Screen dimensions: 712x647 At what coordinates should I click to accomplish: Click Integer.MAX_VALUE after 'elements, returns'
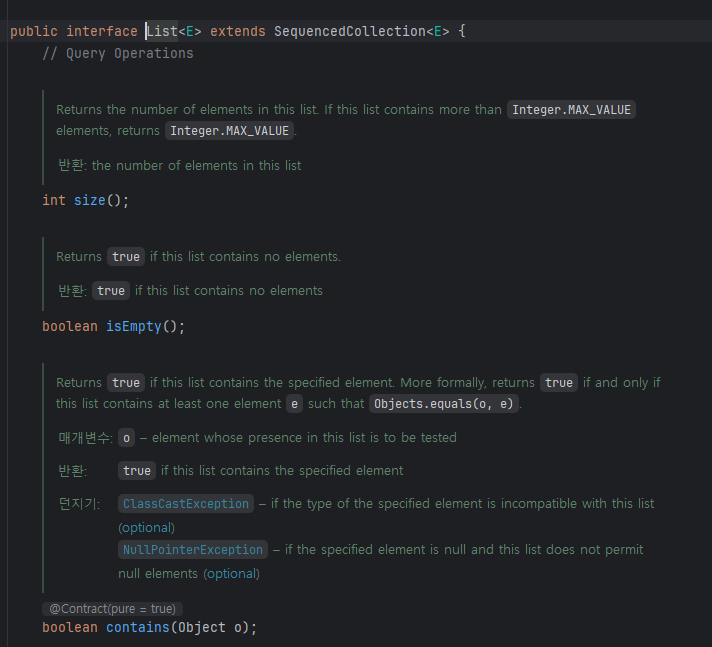(x=229, y=131)
